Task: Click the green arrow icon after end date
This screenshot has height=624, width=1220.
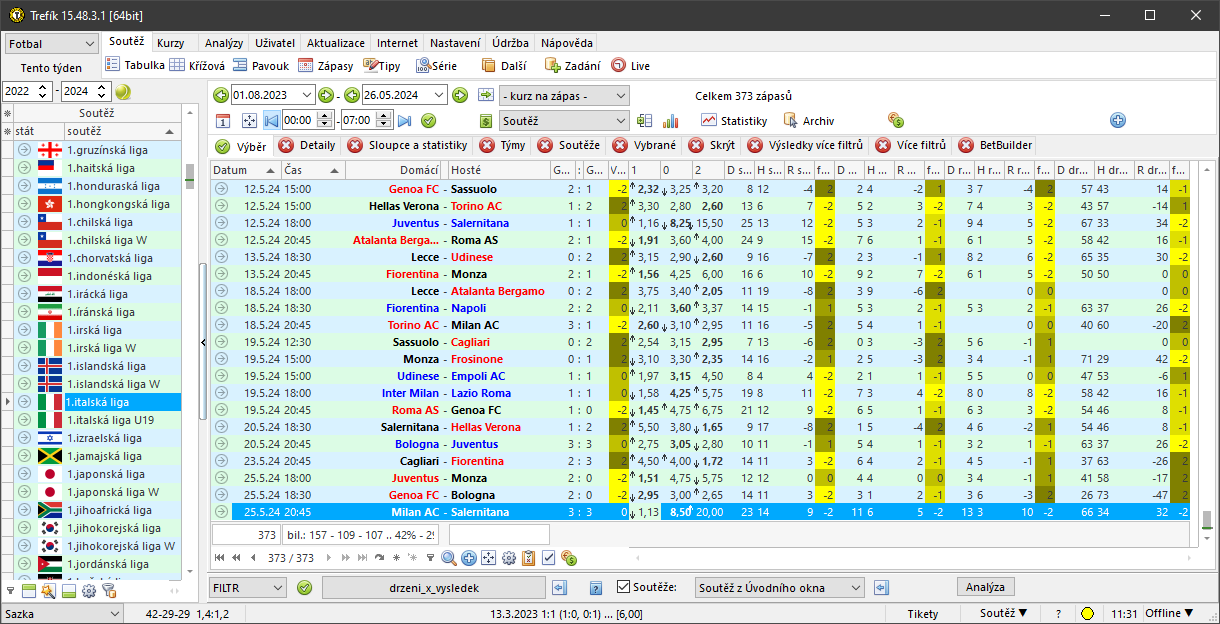Action: pos(460,96)
